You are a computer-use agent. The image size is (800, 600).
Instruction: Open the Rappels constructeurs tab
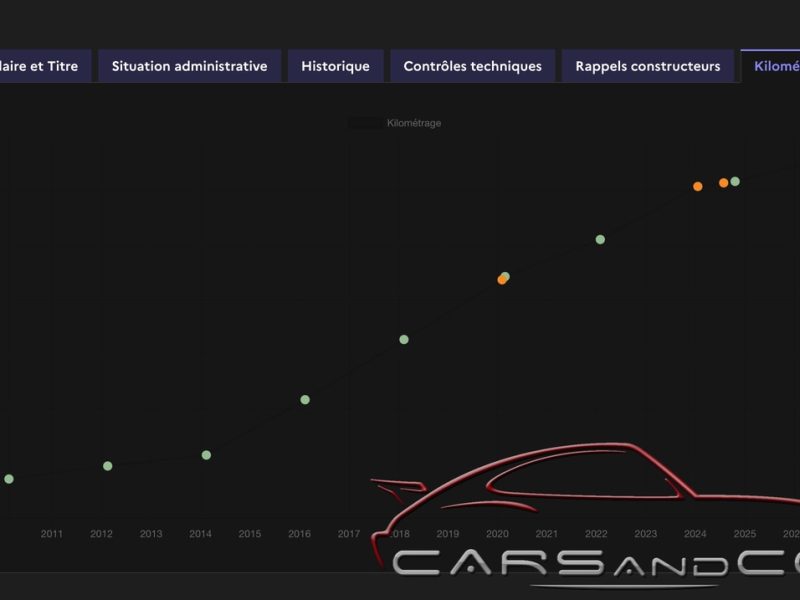pyautogui.click(x=647, y=66)
